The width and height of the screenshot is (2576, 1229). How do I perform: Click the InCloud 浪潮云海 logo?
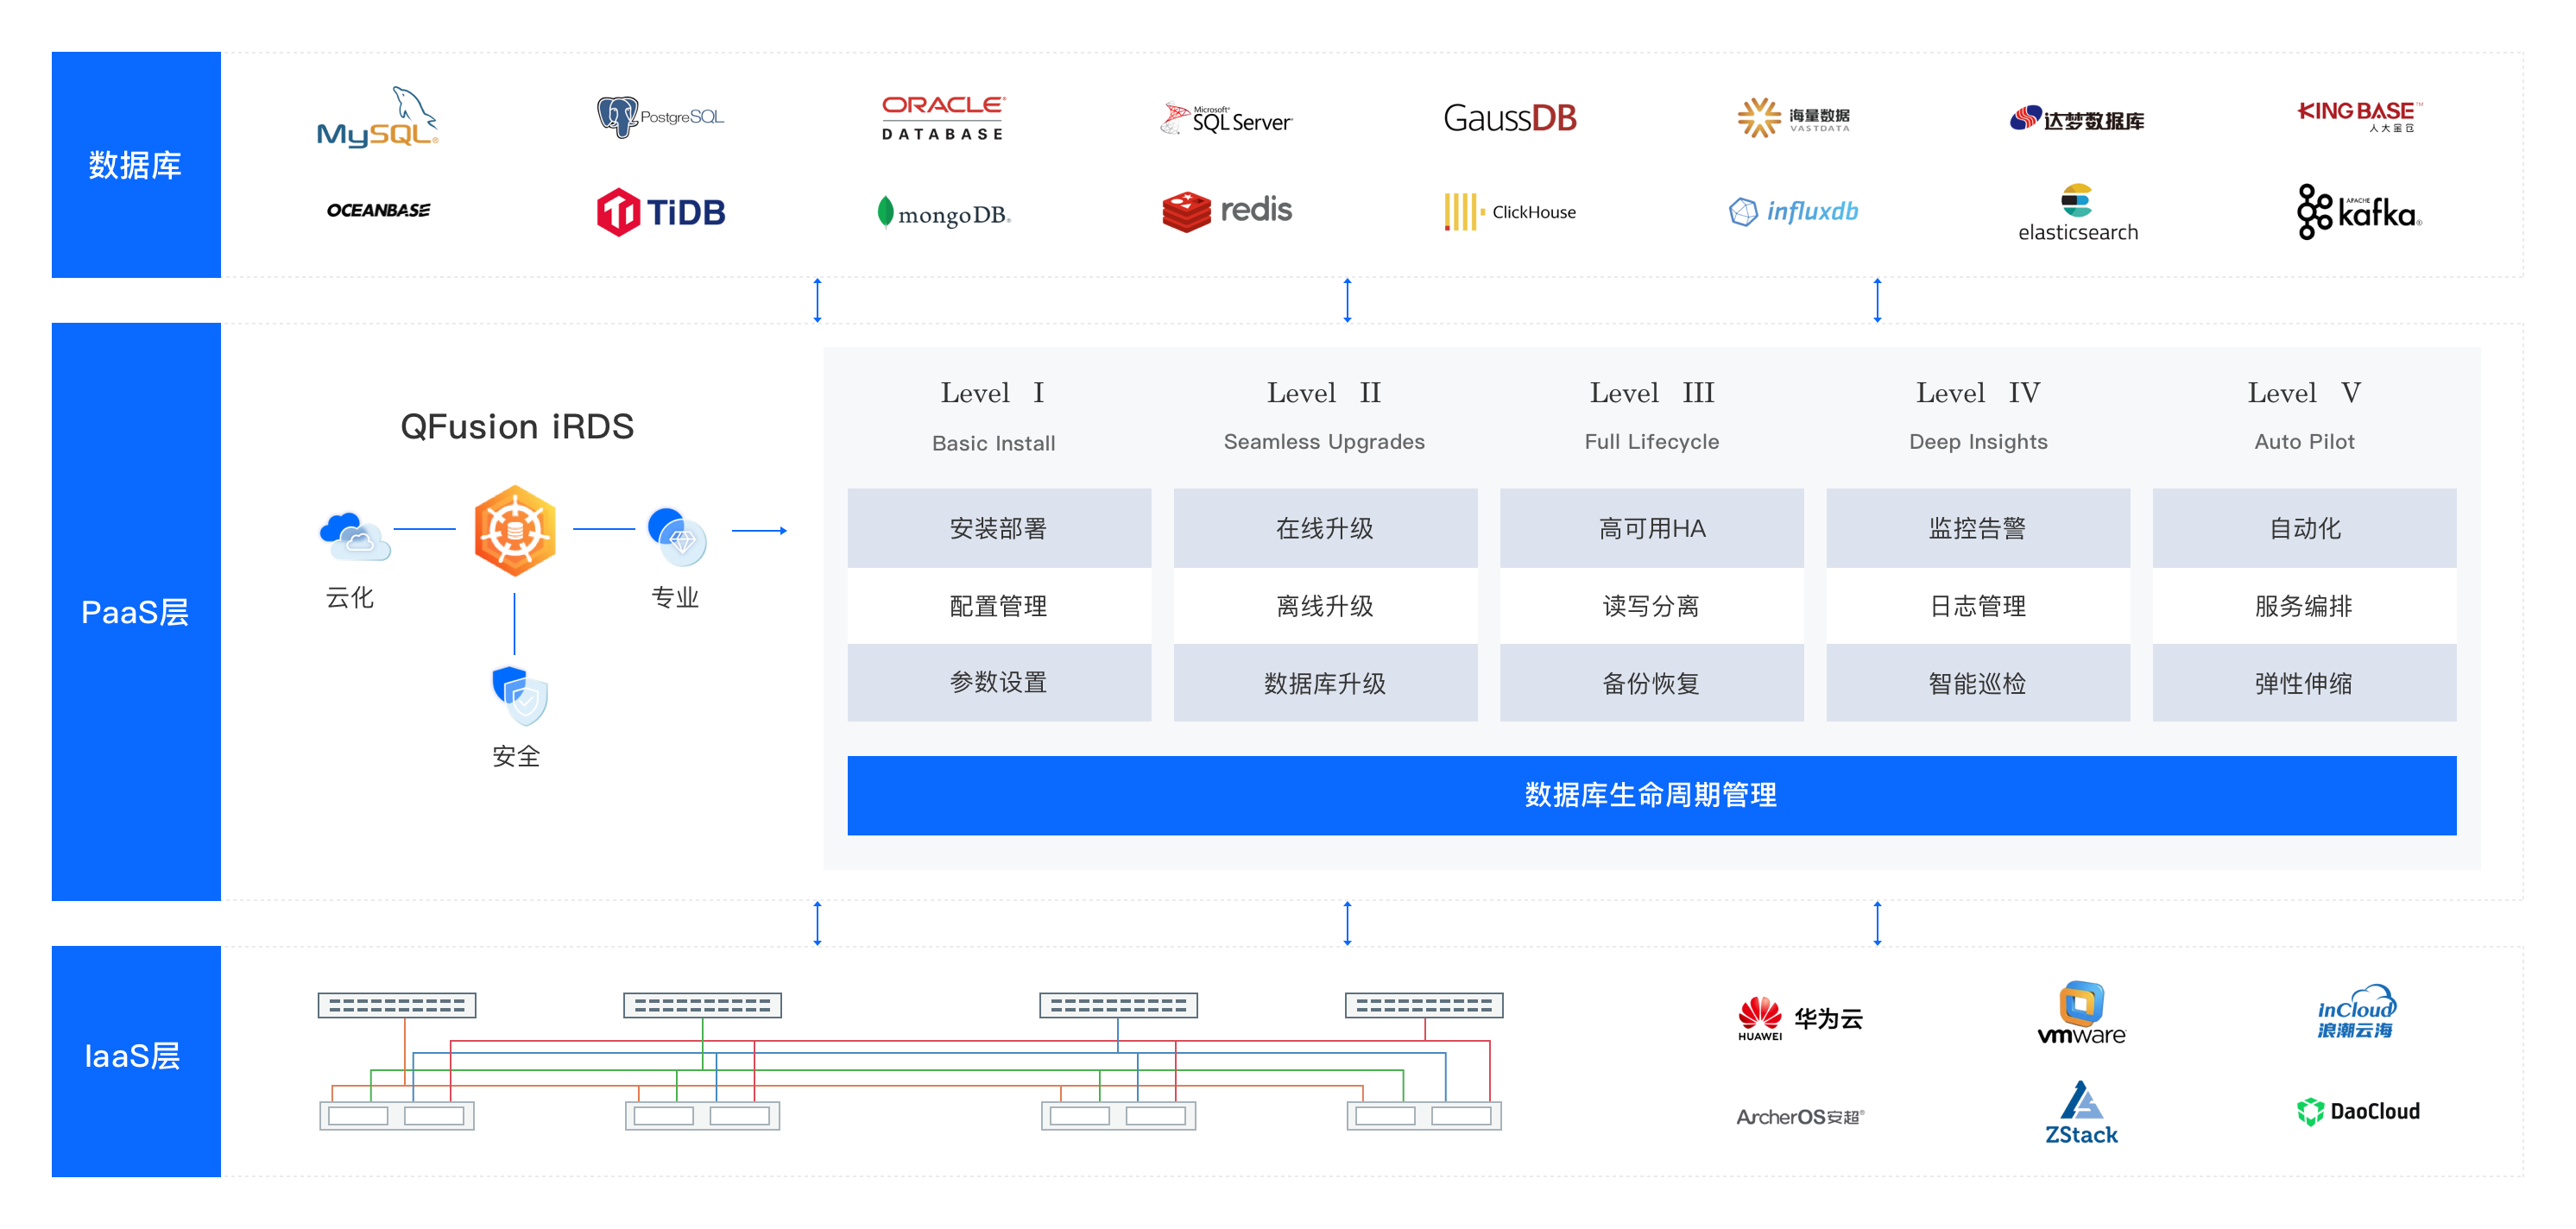[2357, 1012]
